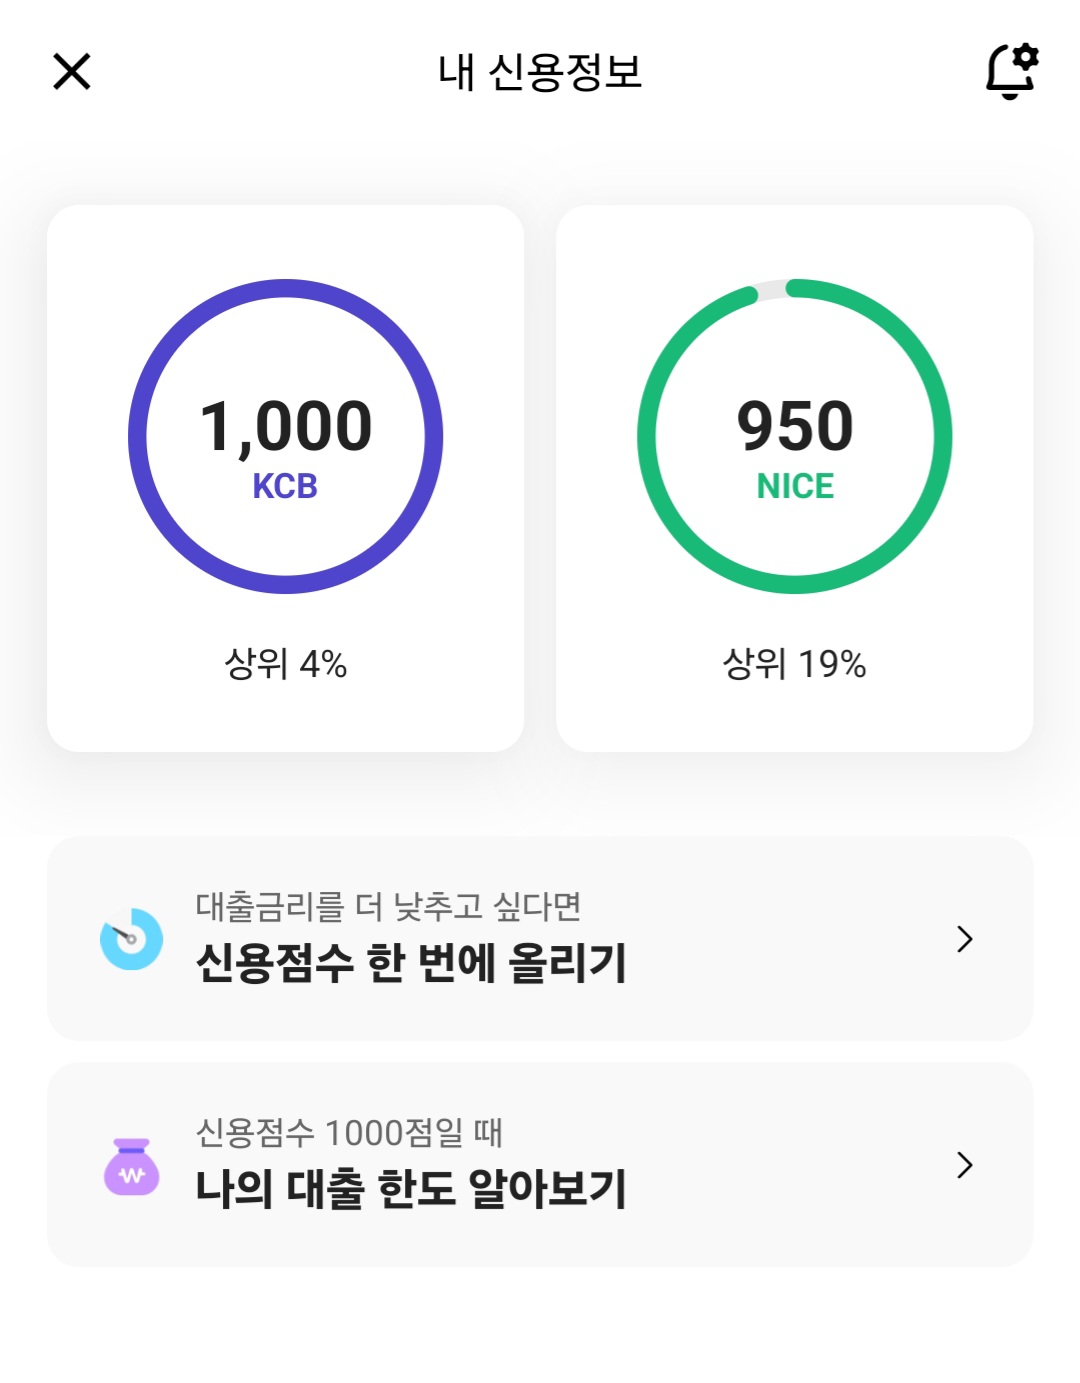Select the 1,000 KCB score number
The width and height of the screenshot is (1080, 1383).
286,425
